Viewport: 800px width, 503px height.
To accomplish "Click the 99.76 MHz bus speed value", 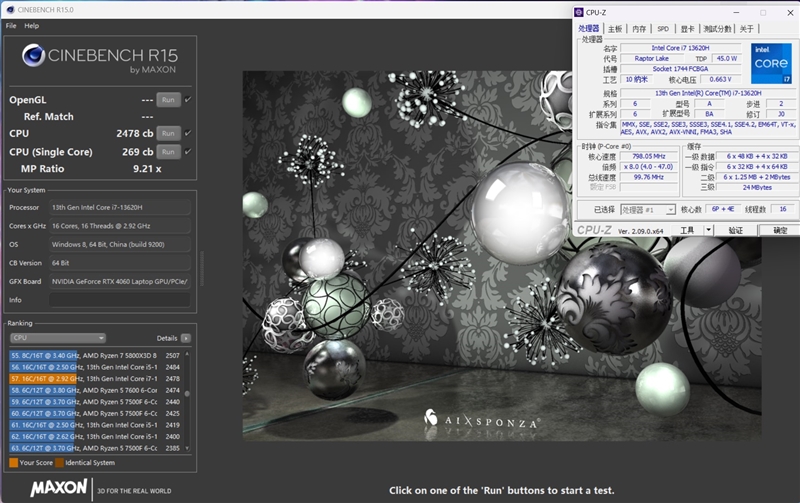I will [649, 177].
